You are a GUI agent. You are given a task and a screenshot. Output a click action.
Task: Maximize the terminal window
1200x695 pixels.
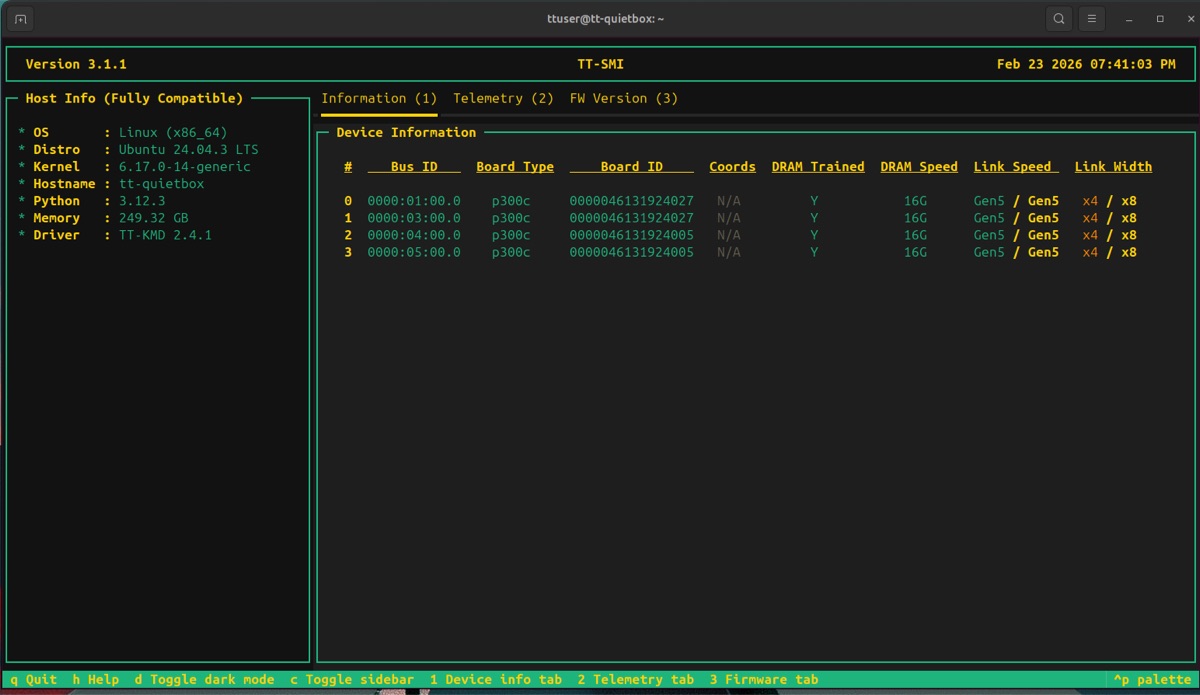(1160, 19)
